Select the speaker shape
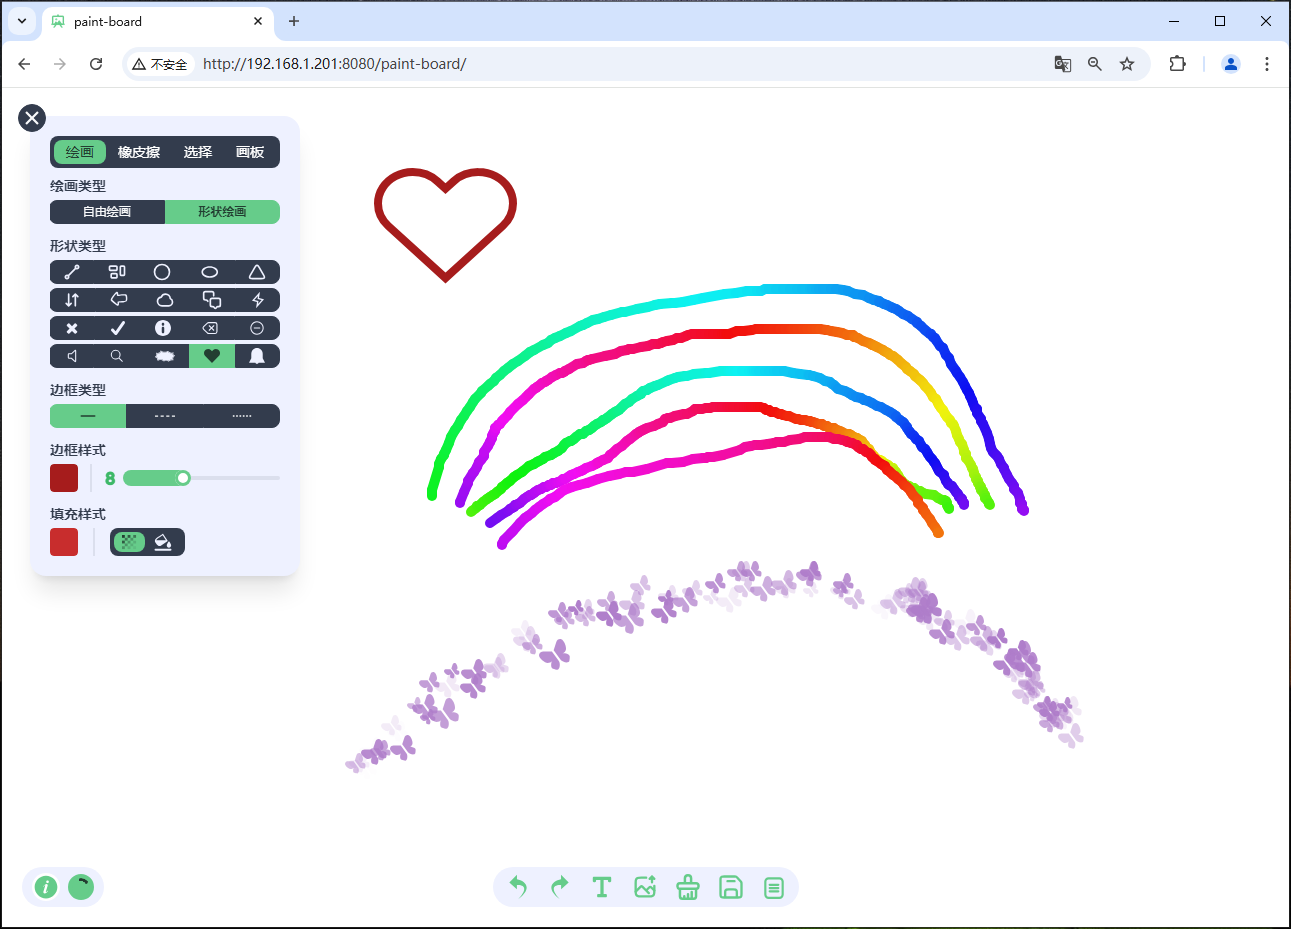This screenshot has width=1291, height=929. coord(72,356)
